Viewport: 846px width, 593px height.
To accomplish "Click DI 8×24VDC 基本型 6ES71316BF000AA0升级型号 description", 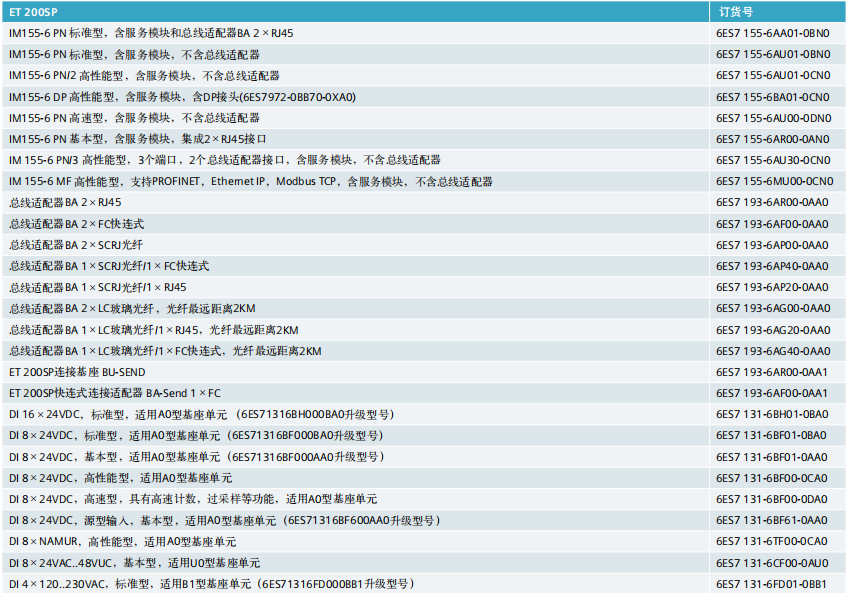I will pos(197,457).
